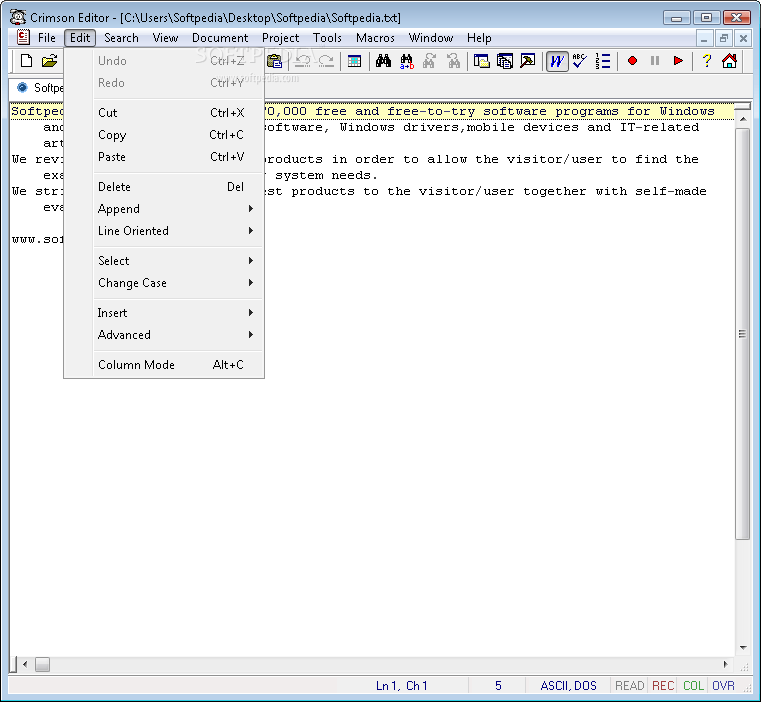The image size is (761, 702).
Task: Click the New document toolbar icon
Action: (x=26, y=61)
